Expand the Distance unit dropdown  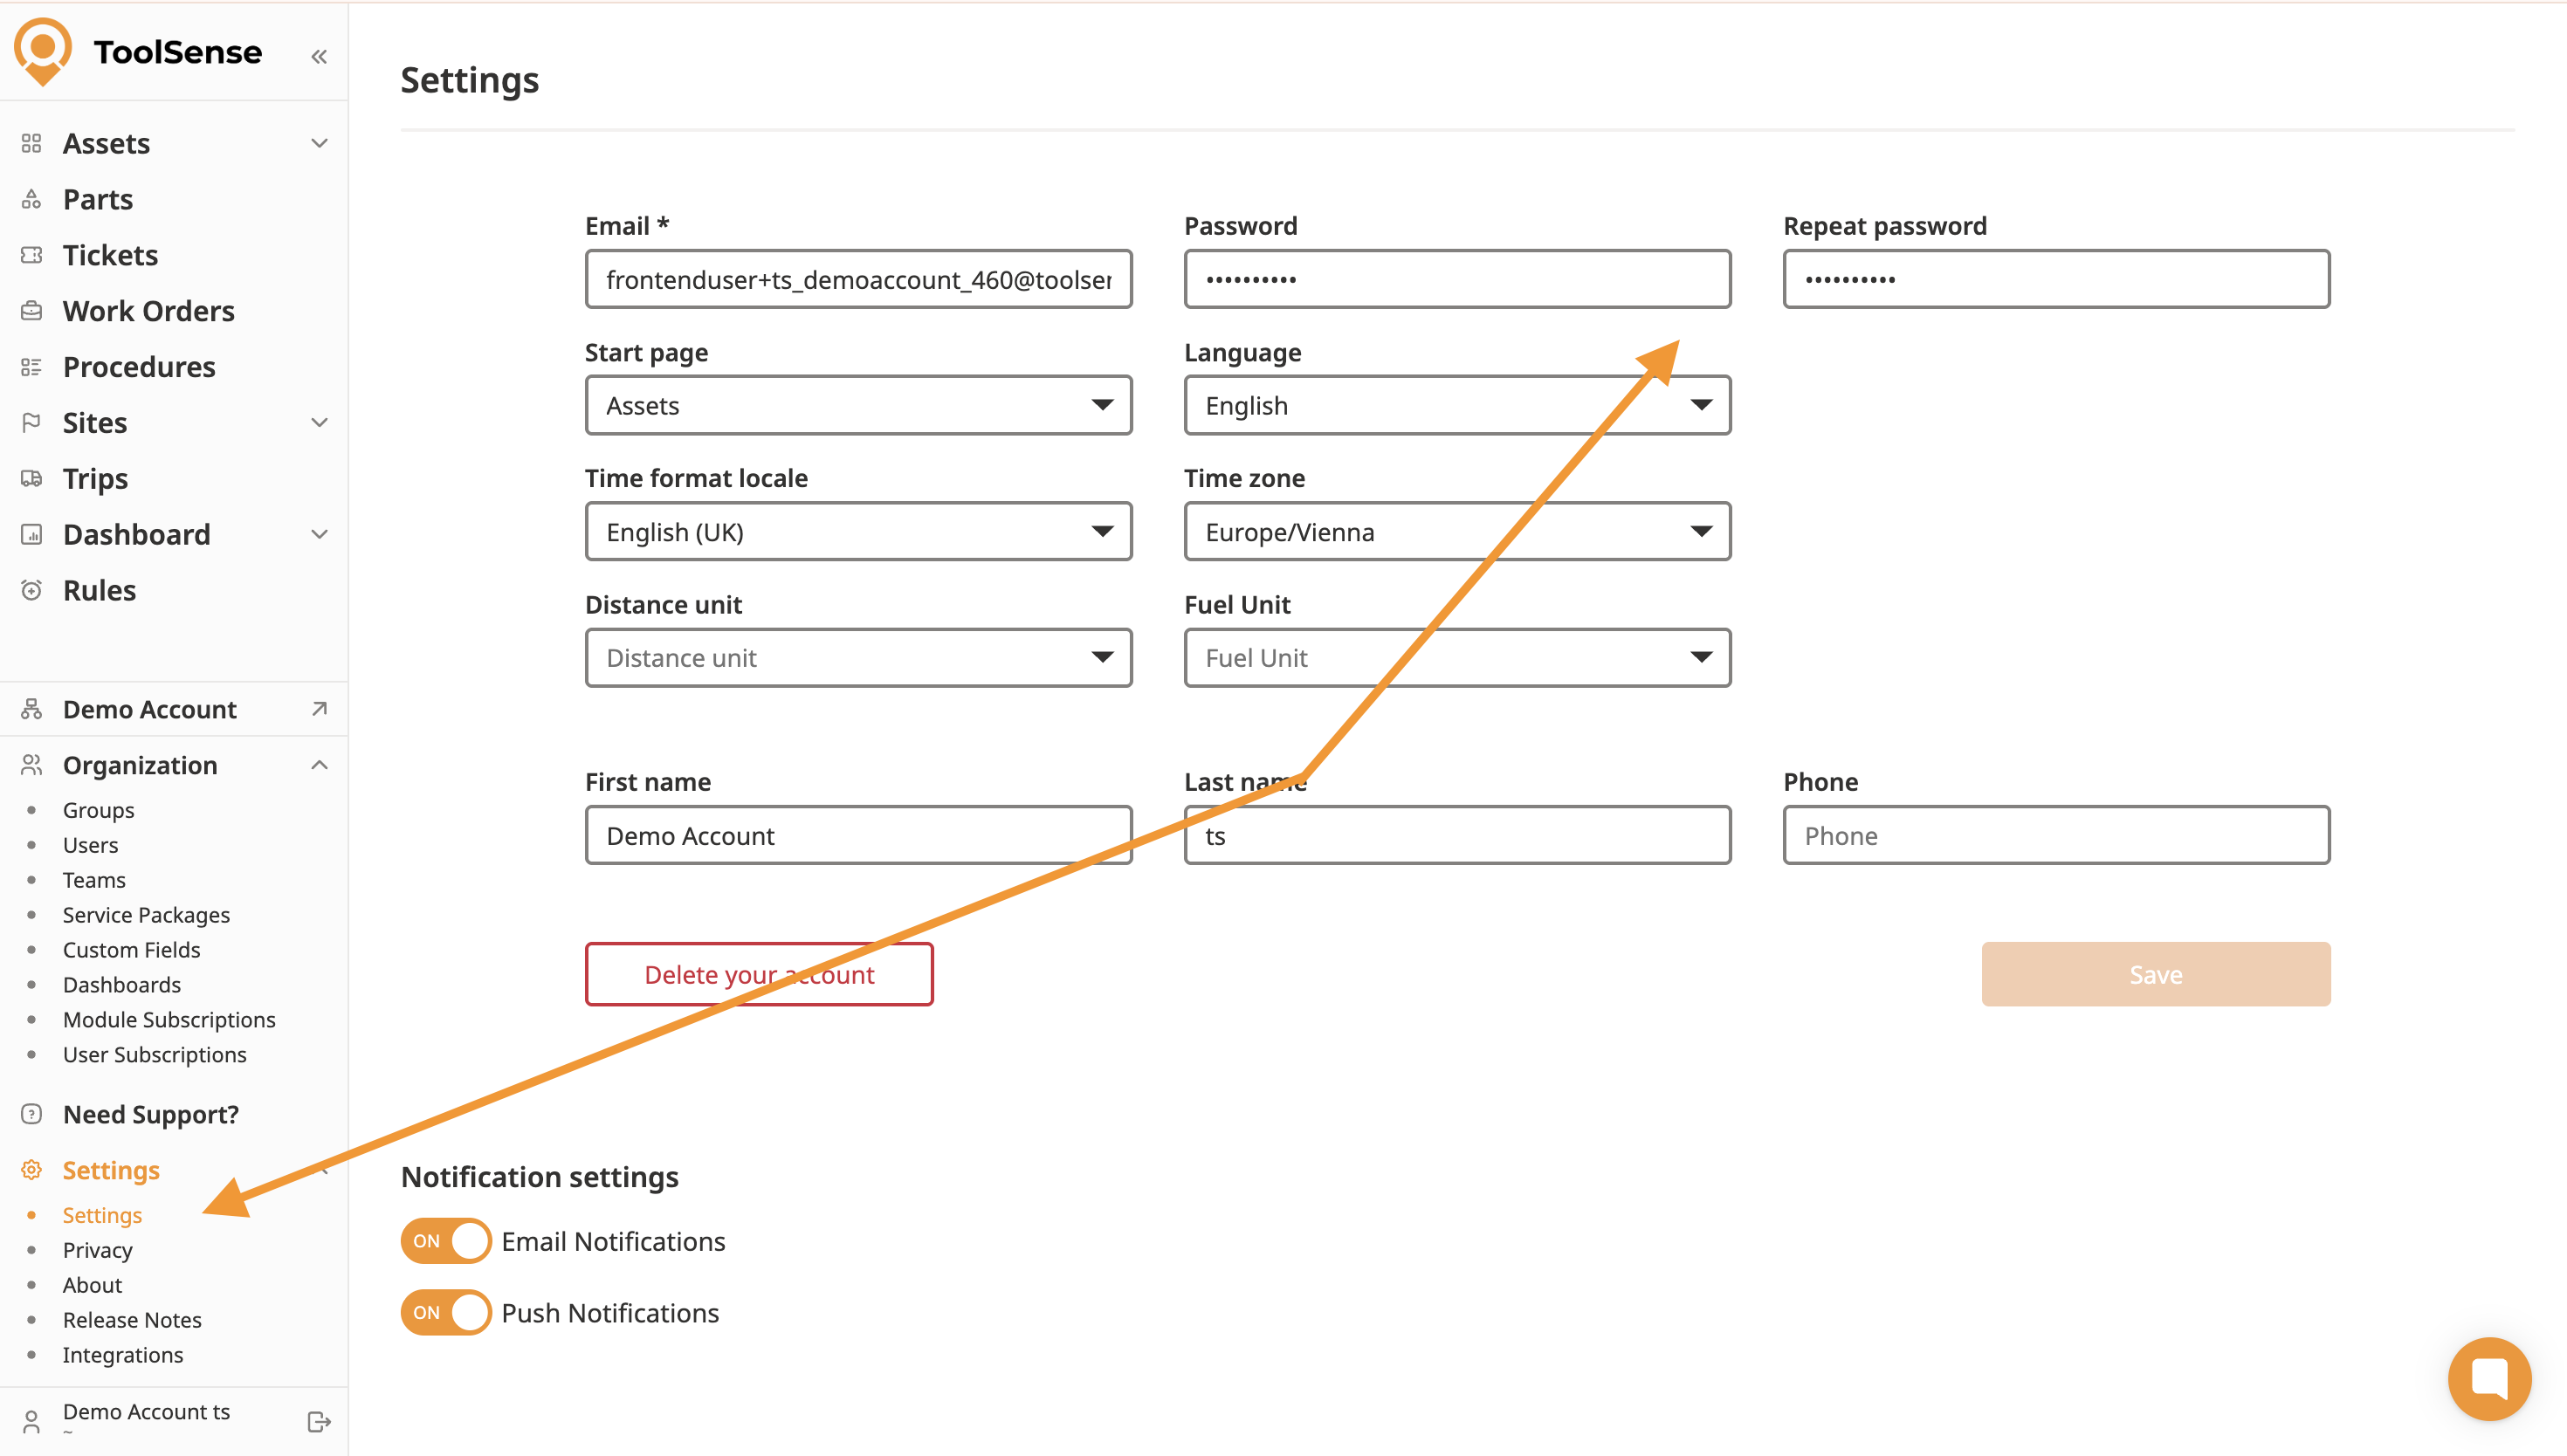pos(858,658)
